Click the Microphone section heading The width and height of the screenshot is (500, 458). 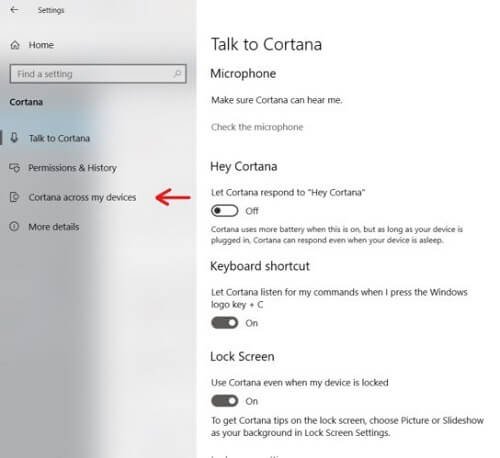[243, 74]
